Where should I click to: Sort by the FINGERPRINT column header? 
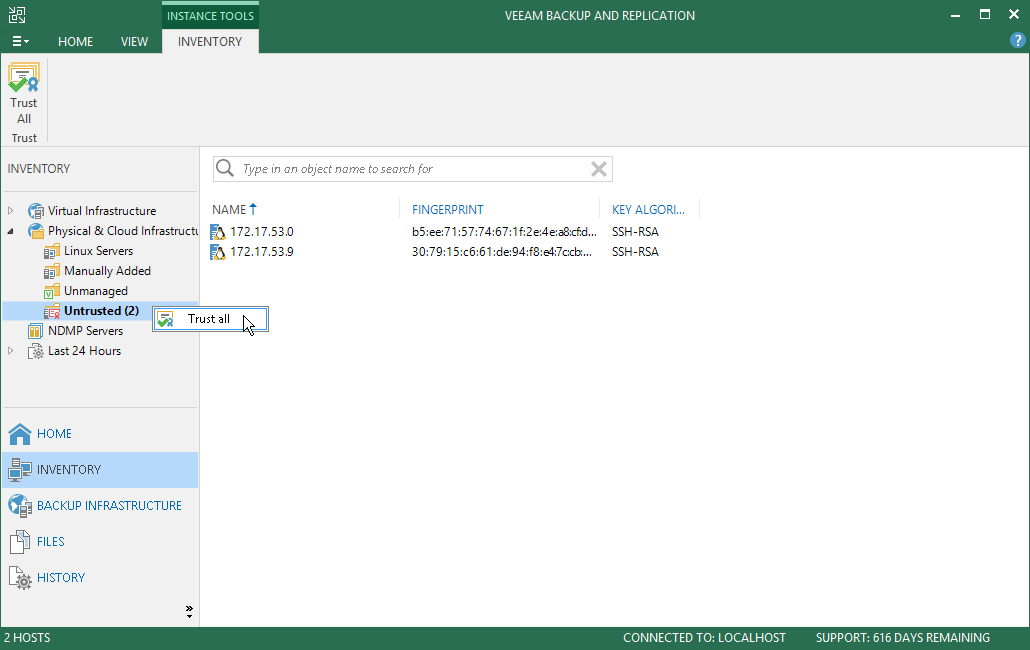coord(447,209)
